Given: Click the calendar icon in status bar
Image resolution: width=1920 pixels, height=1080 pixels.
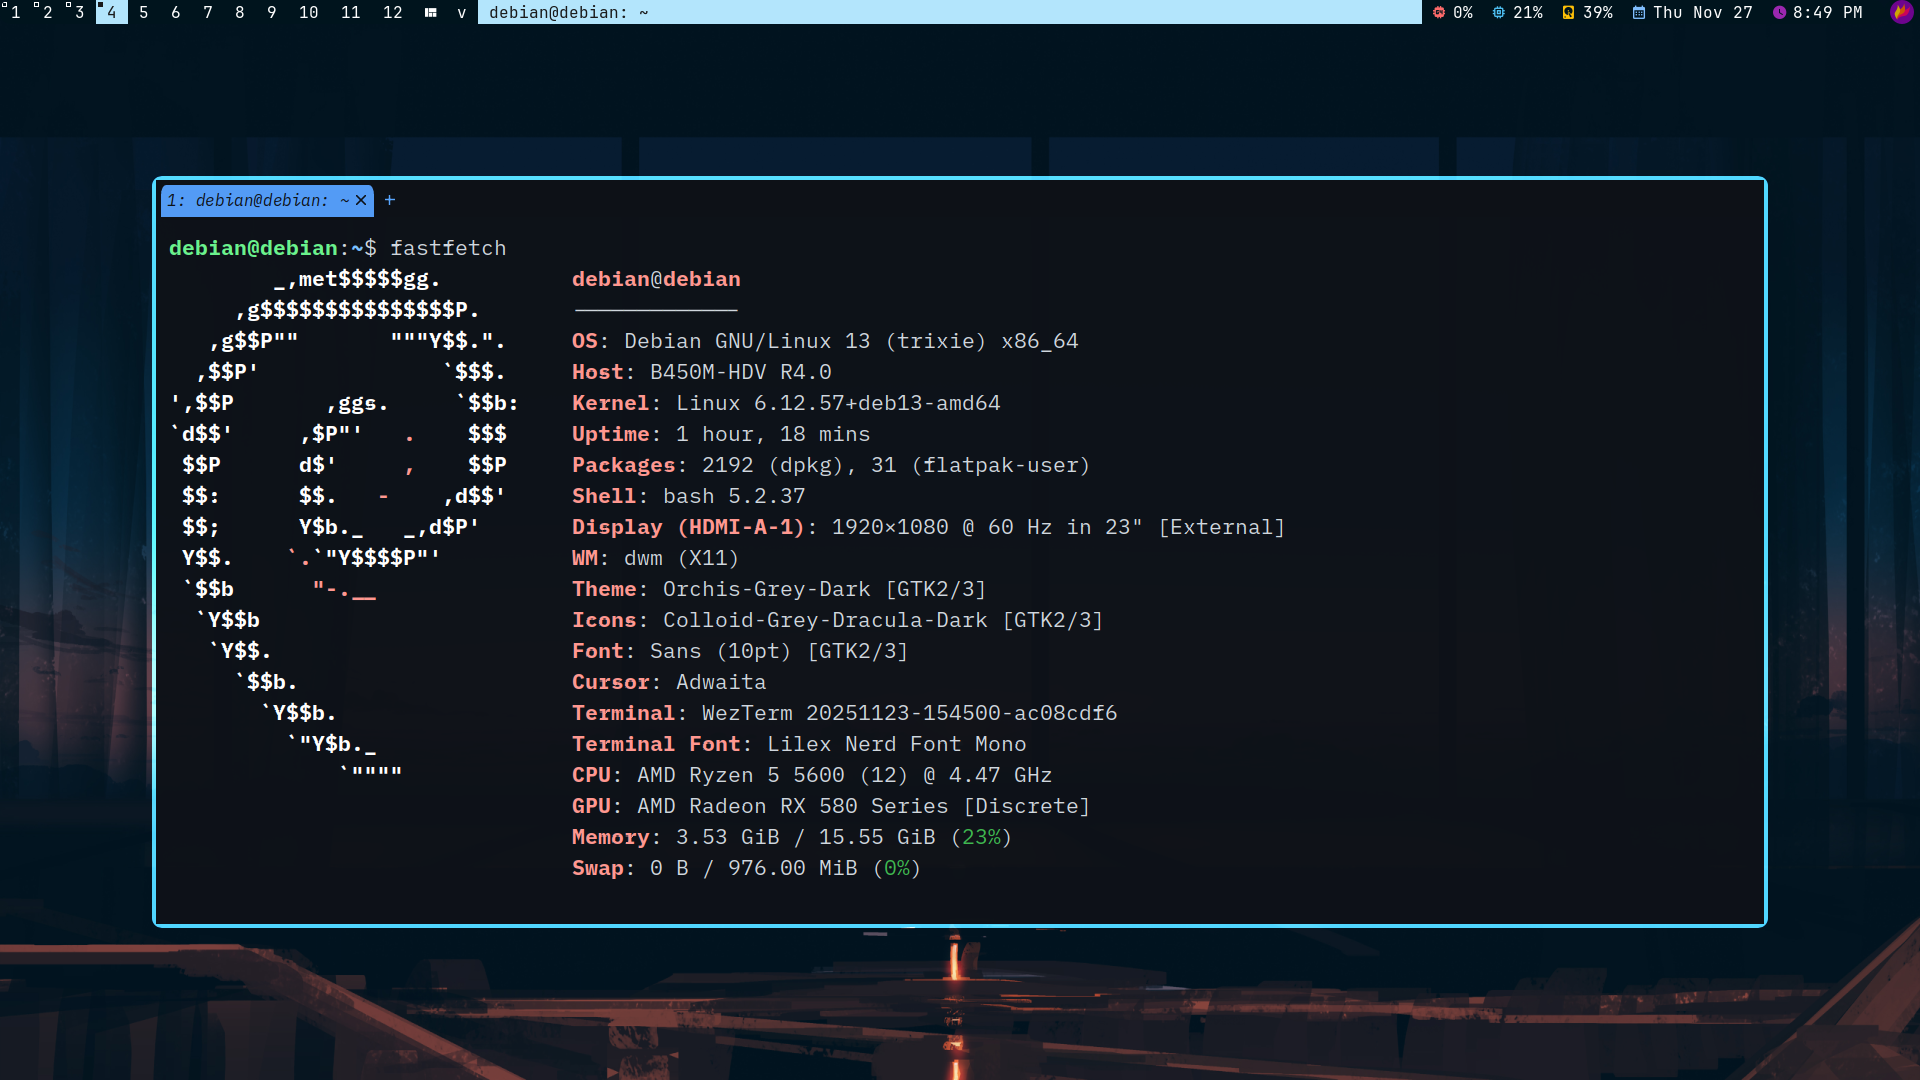Looking at the screenshot, I should click(x=1639, y=12).
